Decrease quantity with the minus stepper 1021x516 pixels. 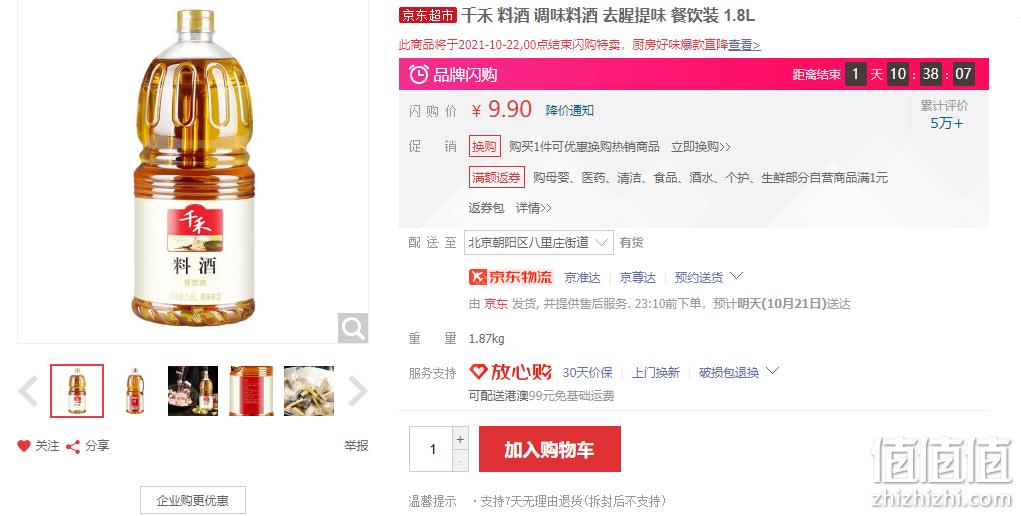click(460, 461)
